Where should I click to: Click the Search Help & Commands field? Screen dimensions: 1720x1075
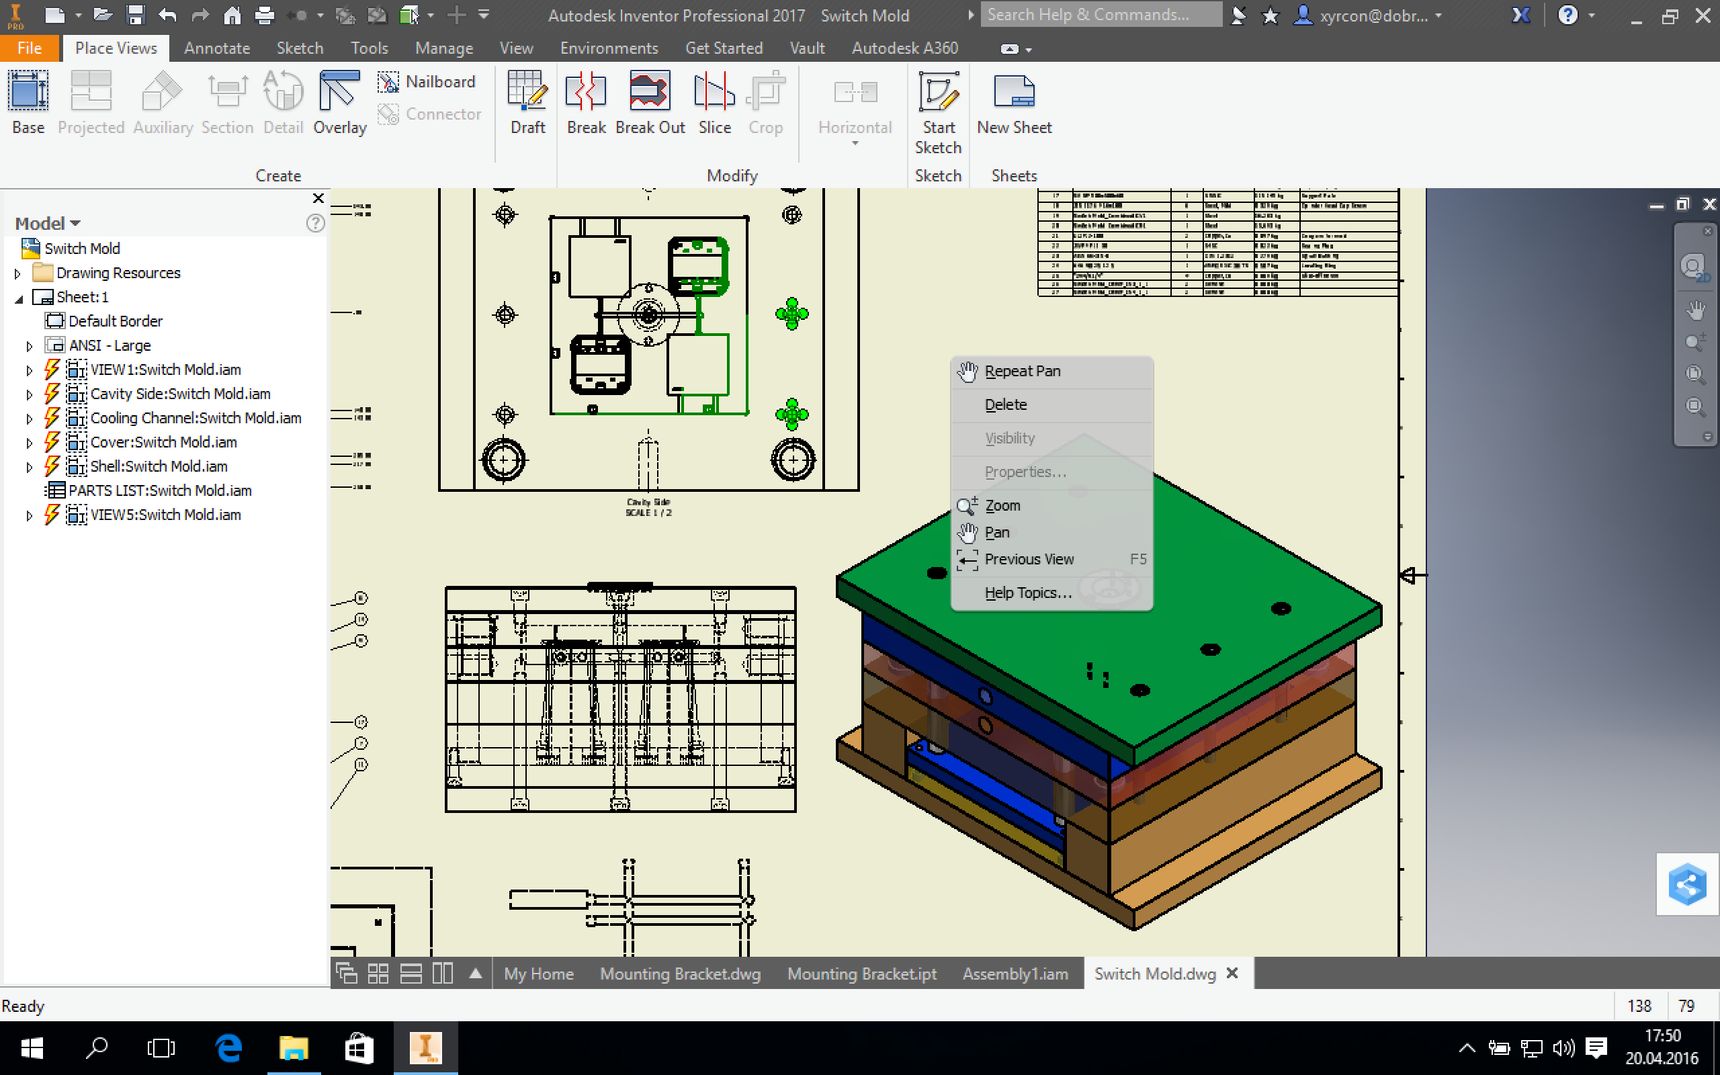tap(1101, 14)
